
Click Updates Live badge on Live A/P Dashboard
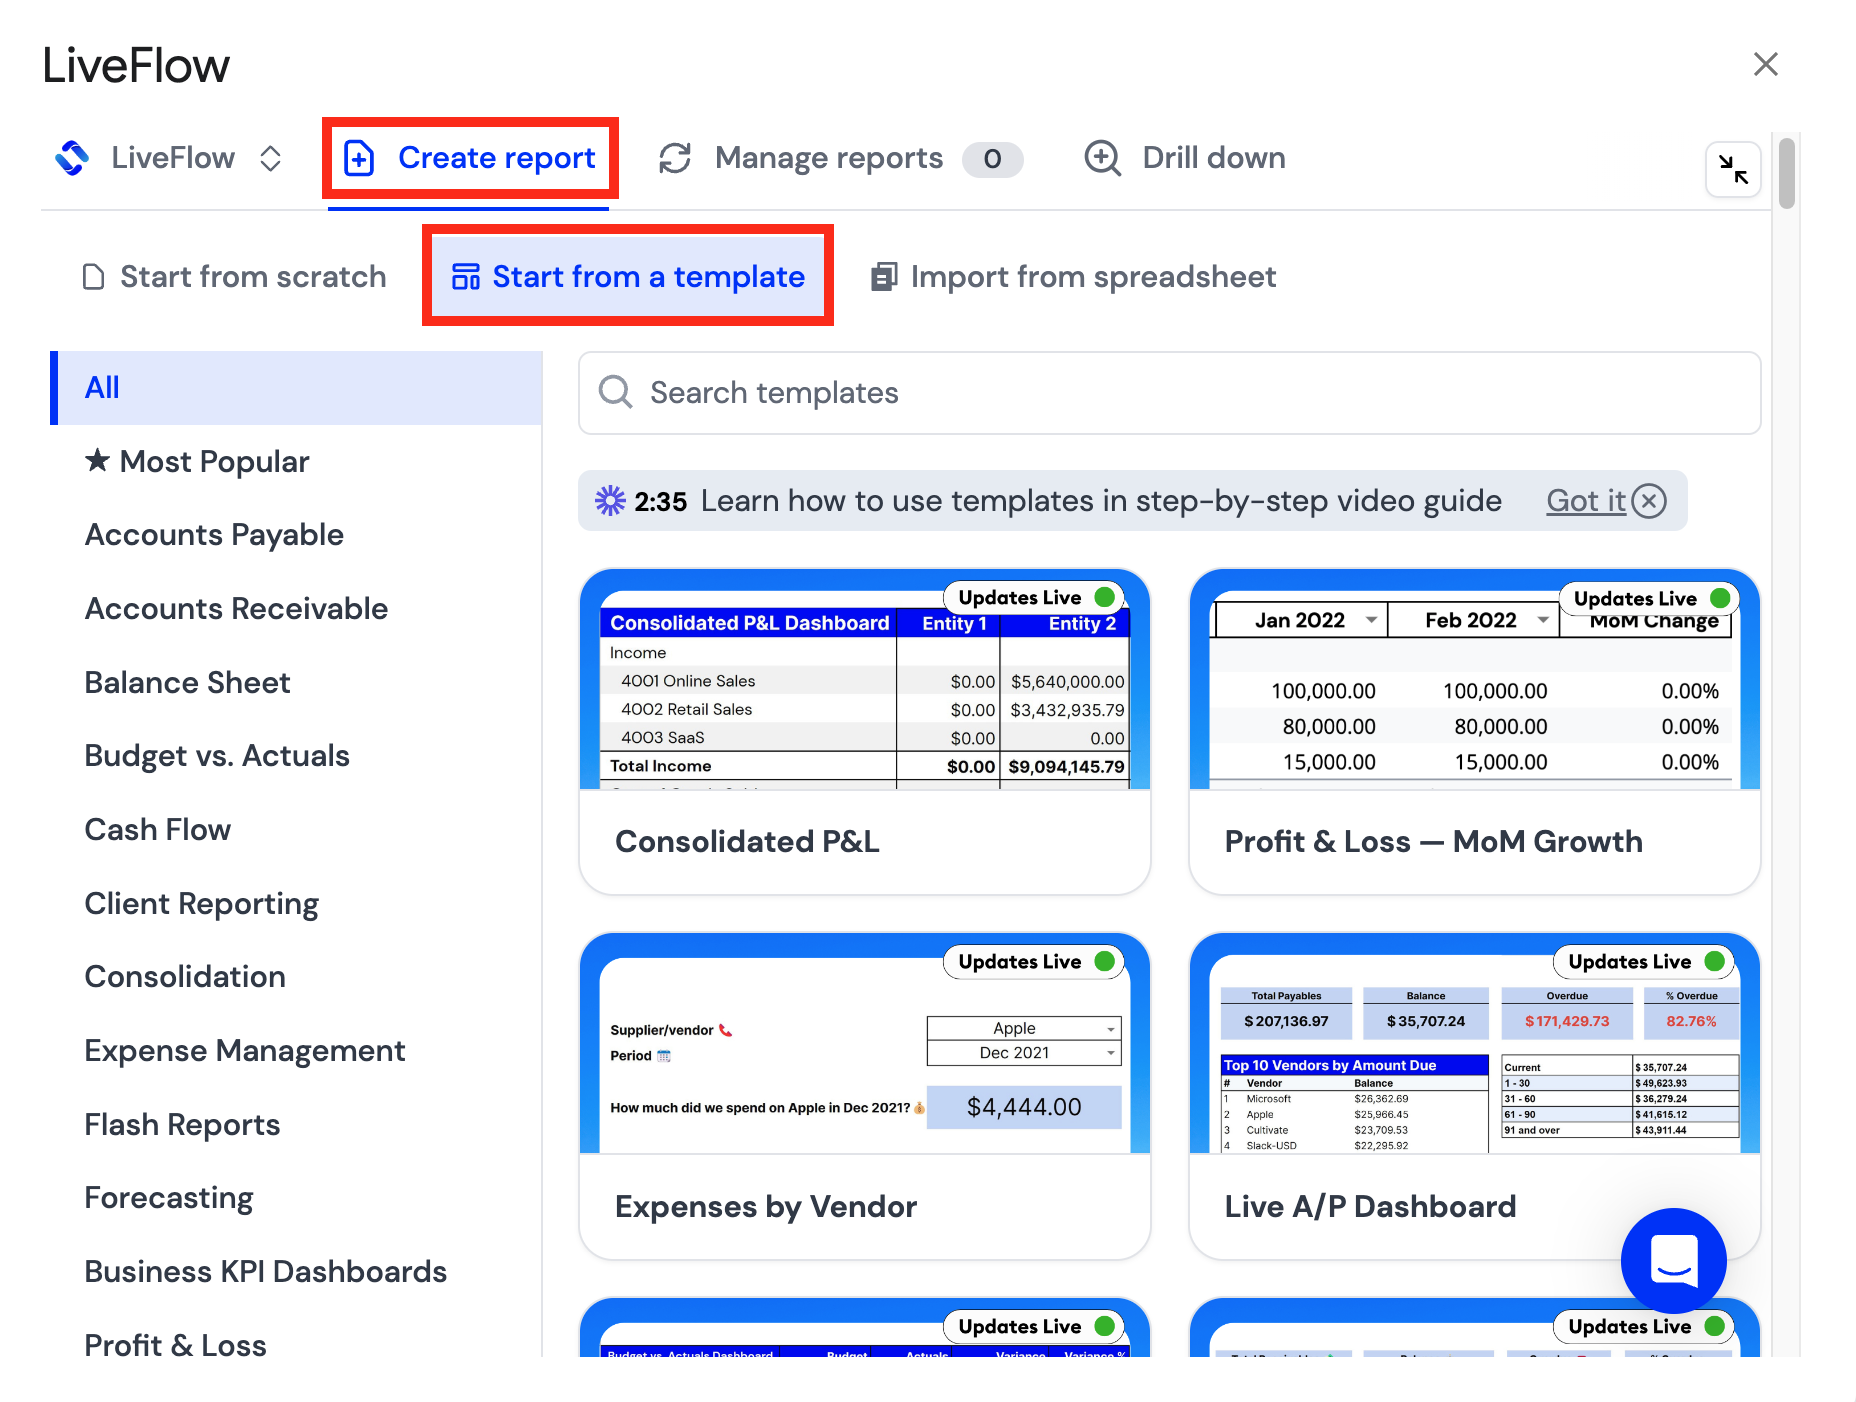pos(1645,961)
